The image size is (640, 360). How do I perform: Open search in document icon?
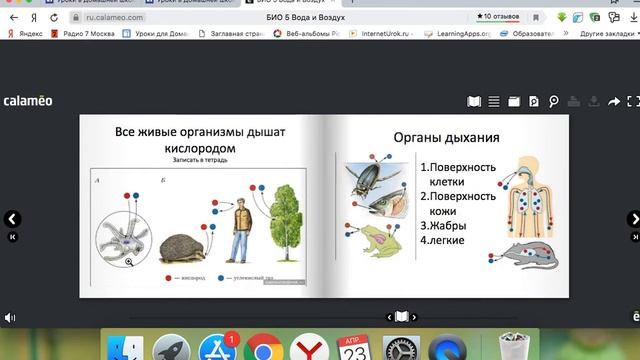(x=533, y=101)
